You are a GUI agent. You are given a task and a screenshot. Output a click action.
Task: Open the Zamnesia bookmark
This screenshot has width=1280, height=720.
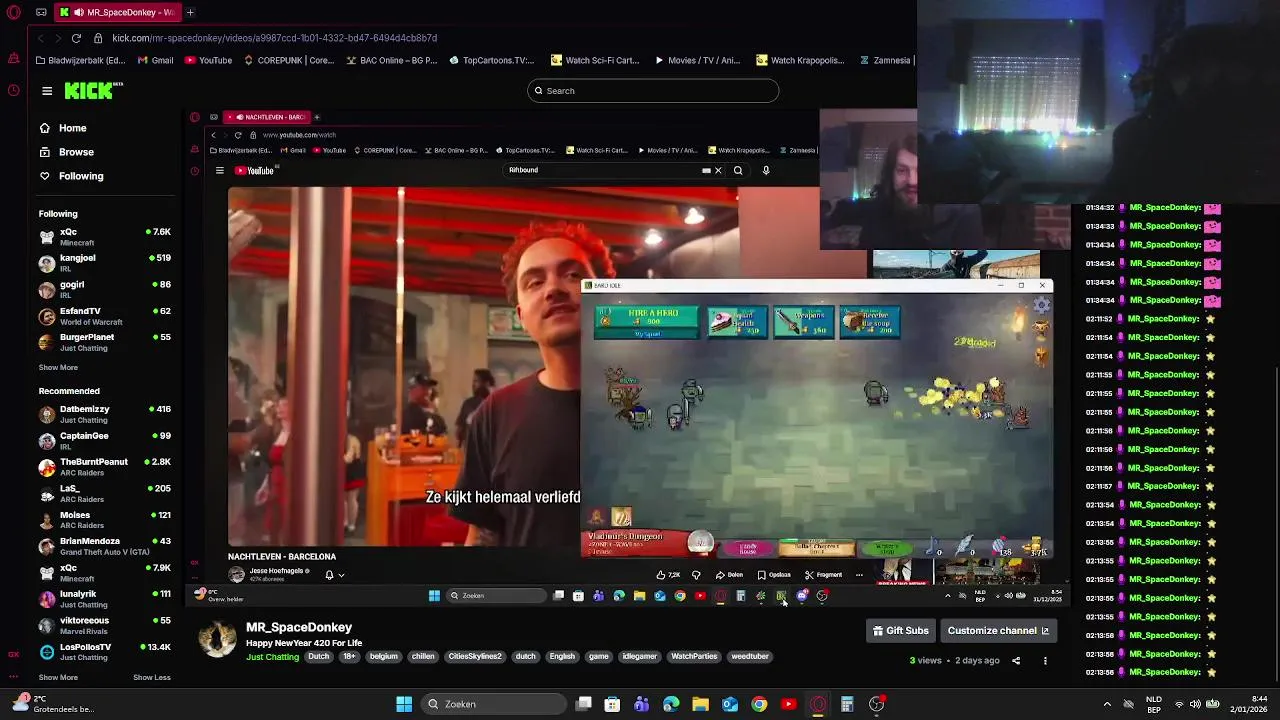[885, 60]
